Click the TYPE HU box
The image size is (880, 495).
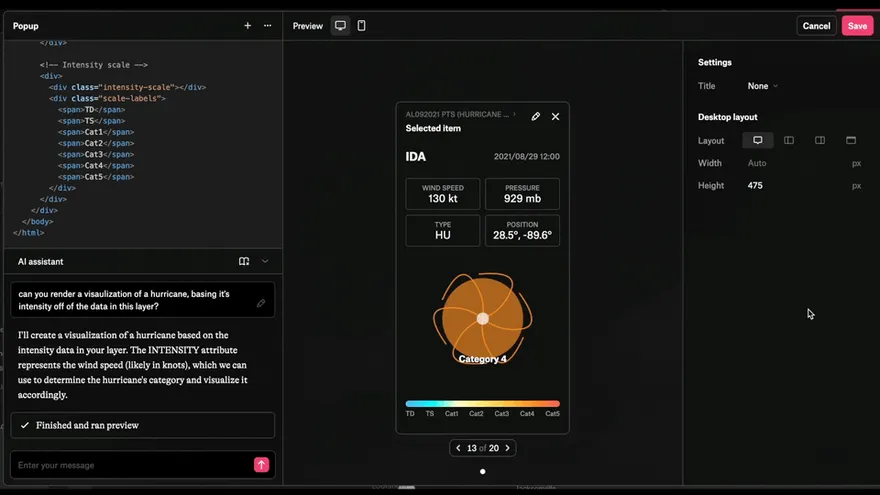443,230
